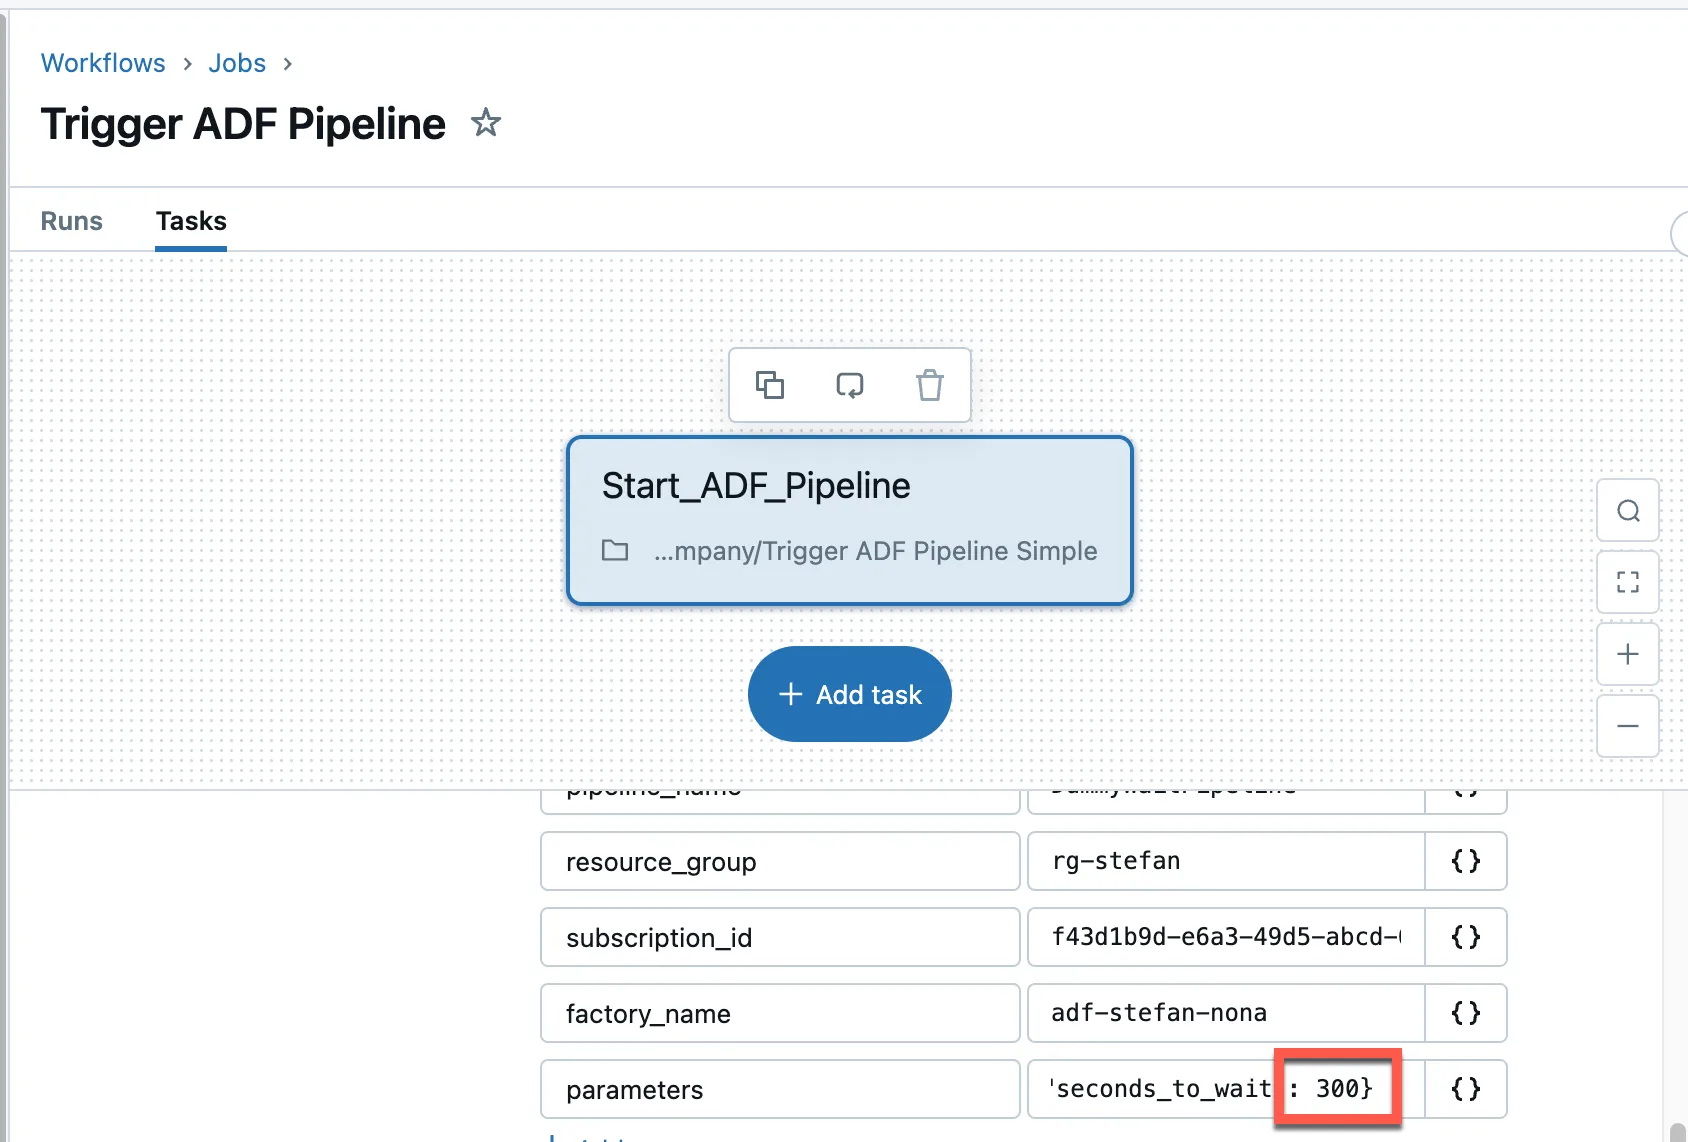Click the factory_name key field

(x=779, y=1013)
